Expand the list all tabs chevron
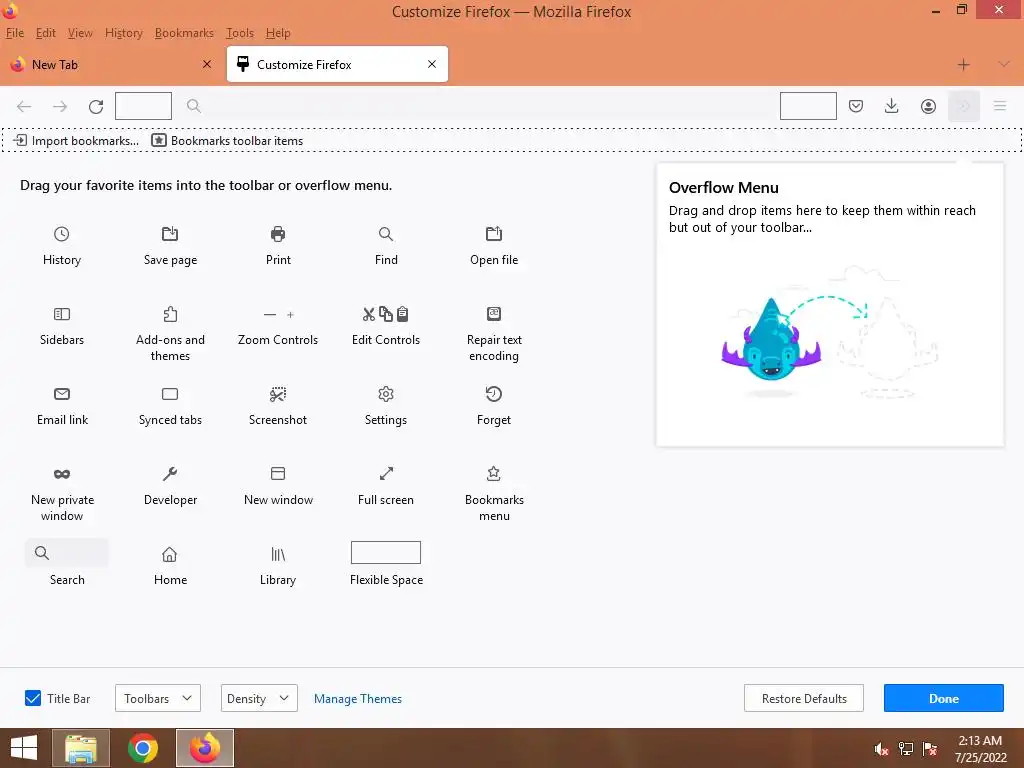1024x768 pixels. 1004,64
